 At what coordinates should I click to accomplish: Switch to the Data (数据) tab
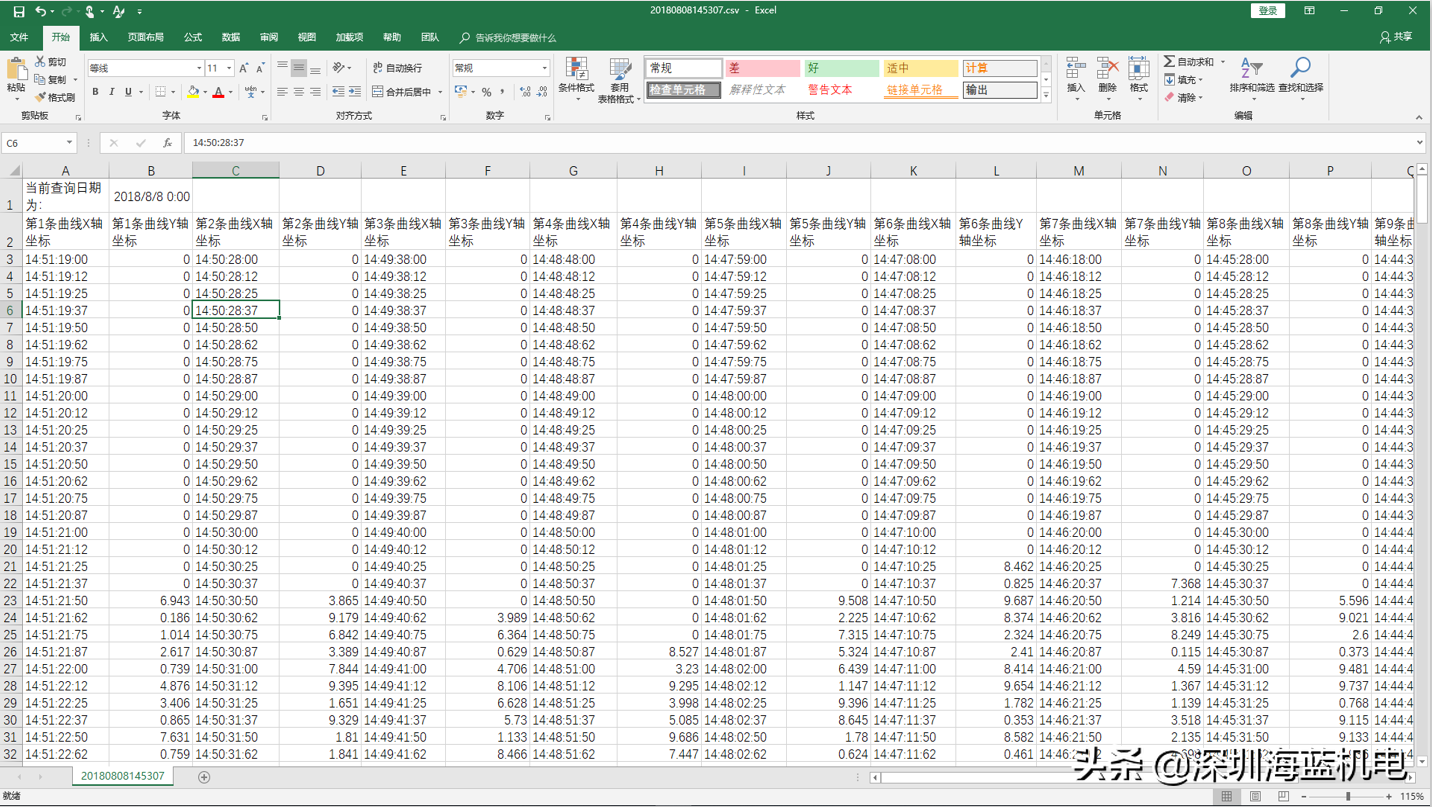(x=231, y=38)
